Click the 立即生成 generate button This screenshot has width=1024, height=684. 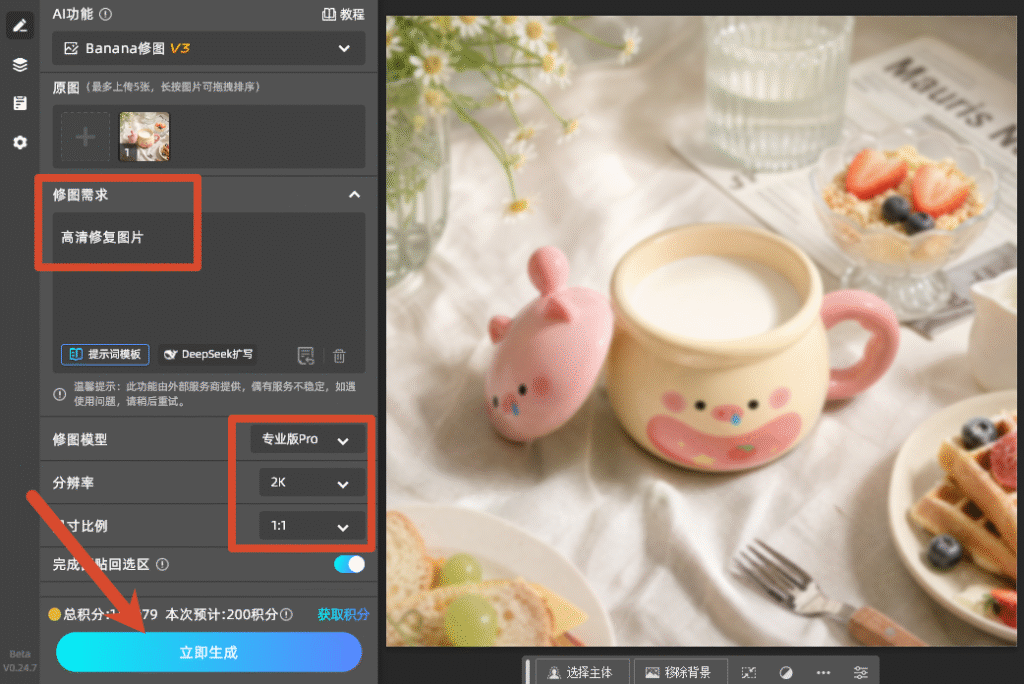(209, 652)
